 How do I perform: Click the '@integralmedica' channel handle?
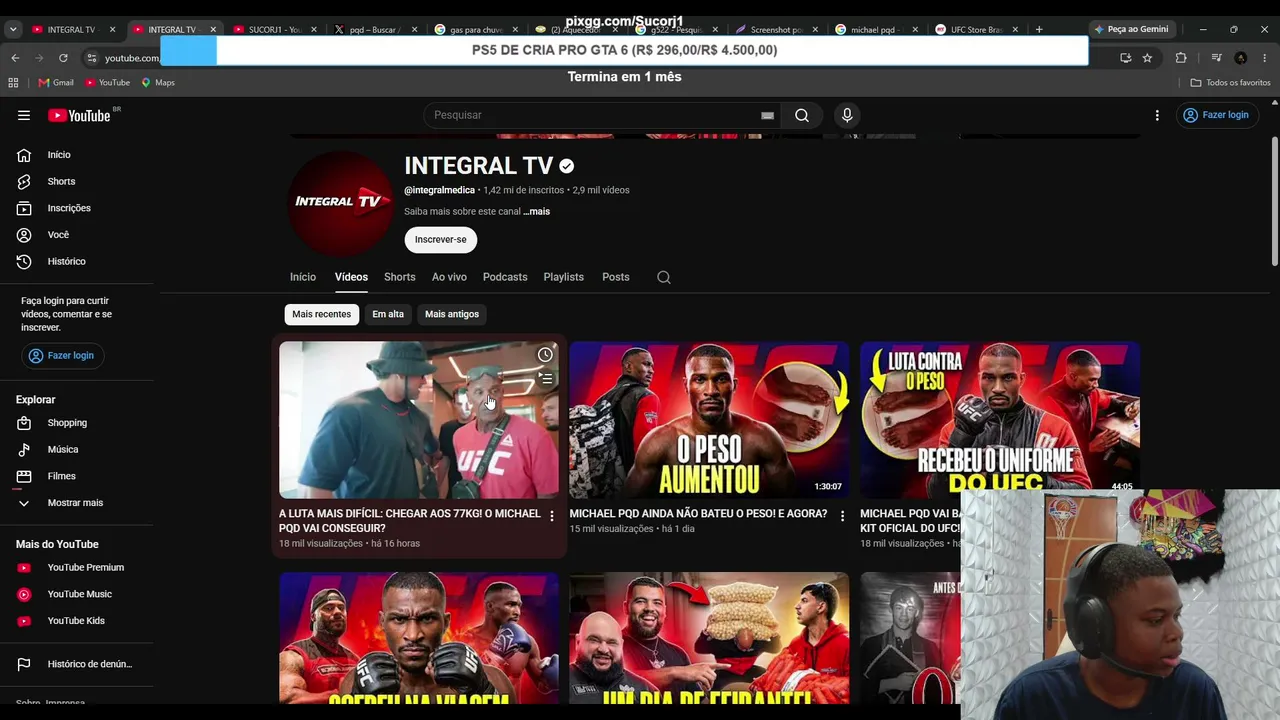click(439, 190)
